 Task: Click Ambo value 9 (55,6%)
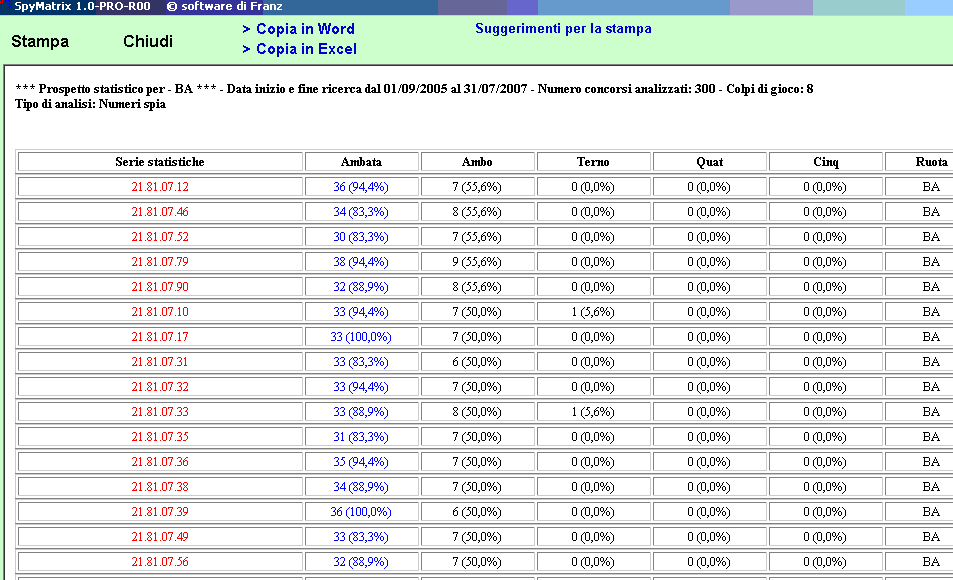coord(477,261)
